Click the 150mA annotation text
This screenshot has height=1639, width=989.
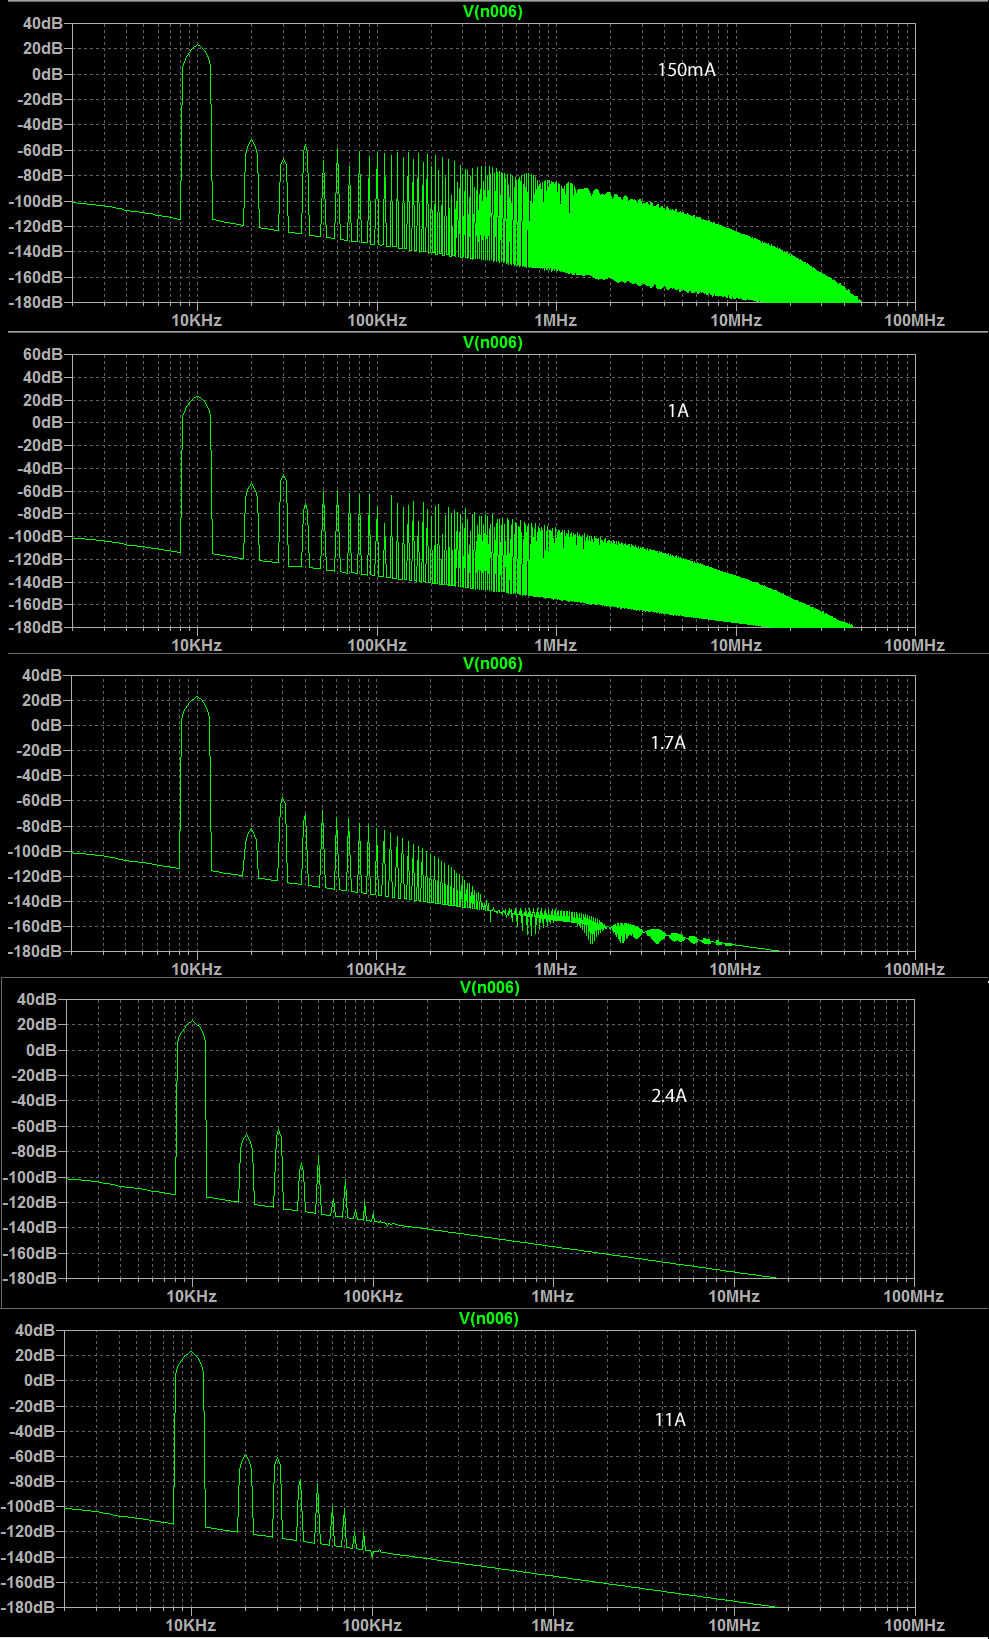[x=686, y=70]
